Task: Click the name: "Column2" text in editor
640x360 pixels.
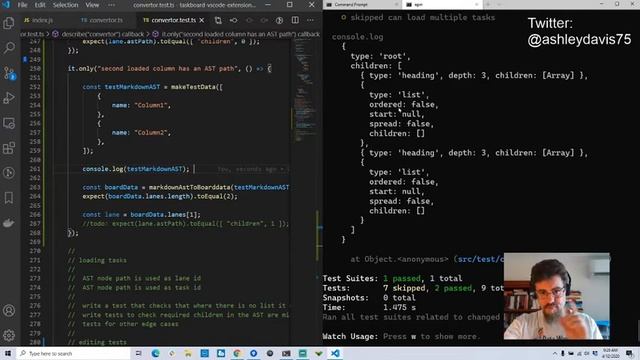Action: coord(141,133)
